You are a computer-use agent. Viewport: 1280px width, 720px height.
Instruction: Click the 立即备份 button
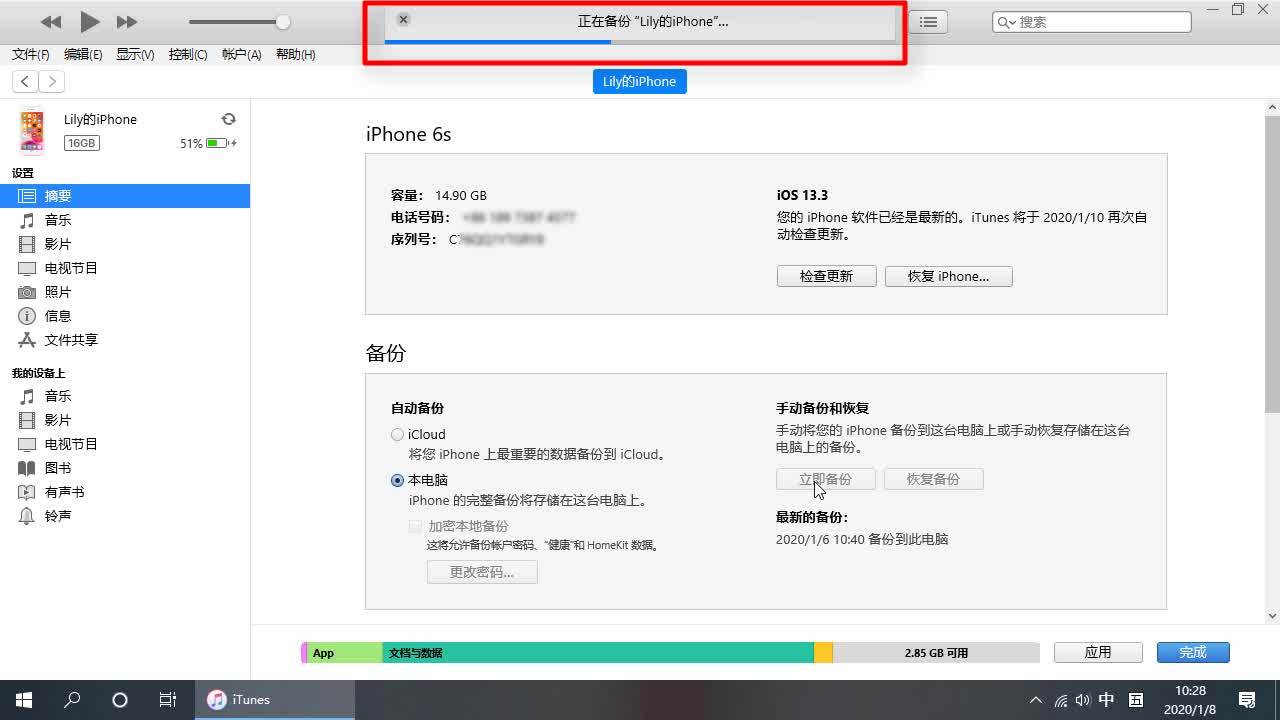coord(826,479)
